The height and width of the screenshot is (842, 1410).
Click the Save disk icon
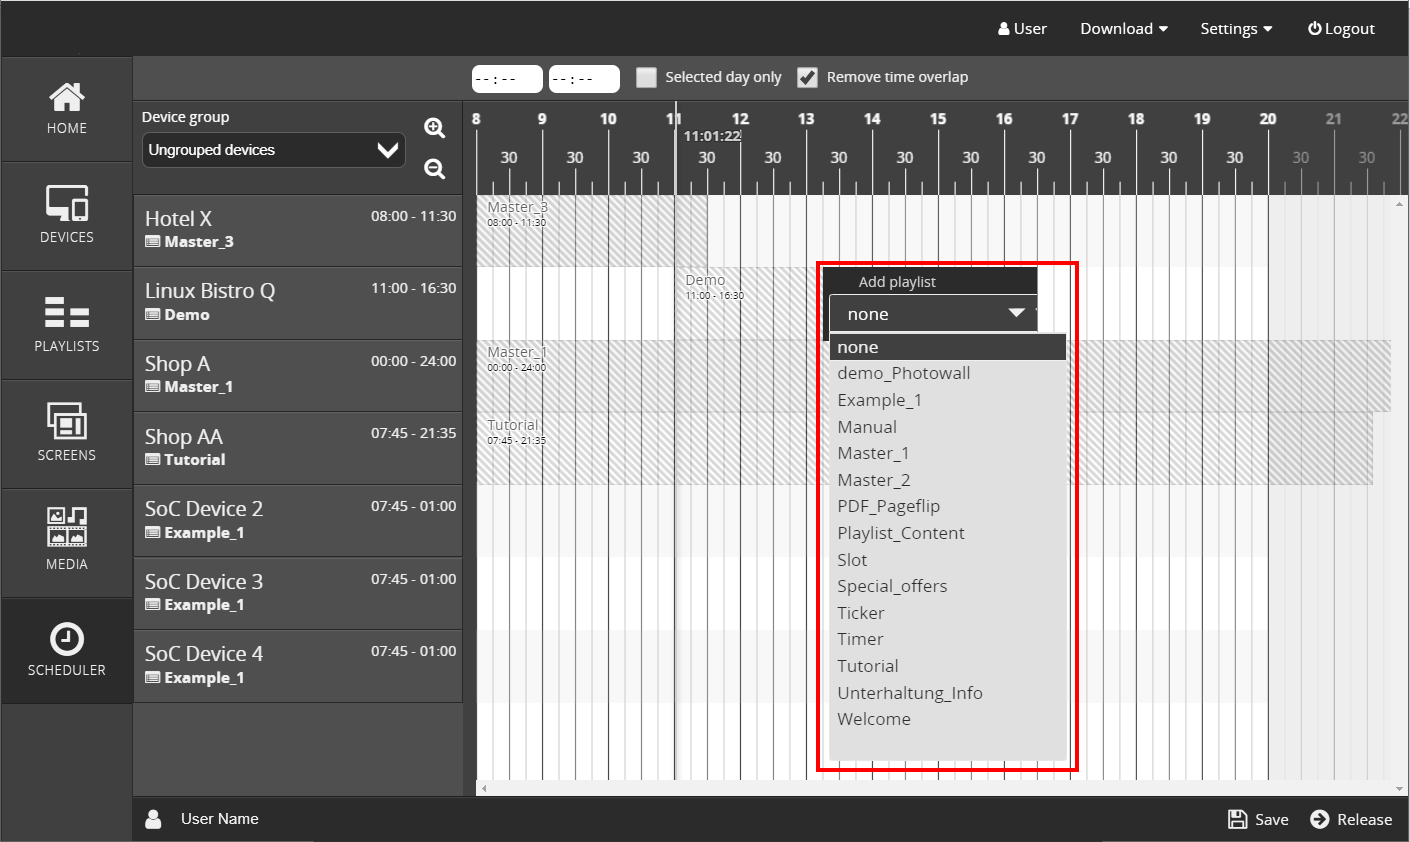coord(1238,819)
